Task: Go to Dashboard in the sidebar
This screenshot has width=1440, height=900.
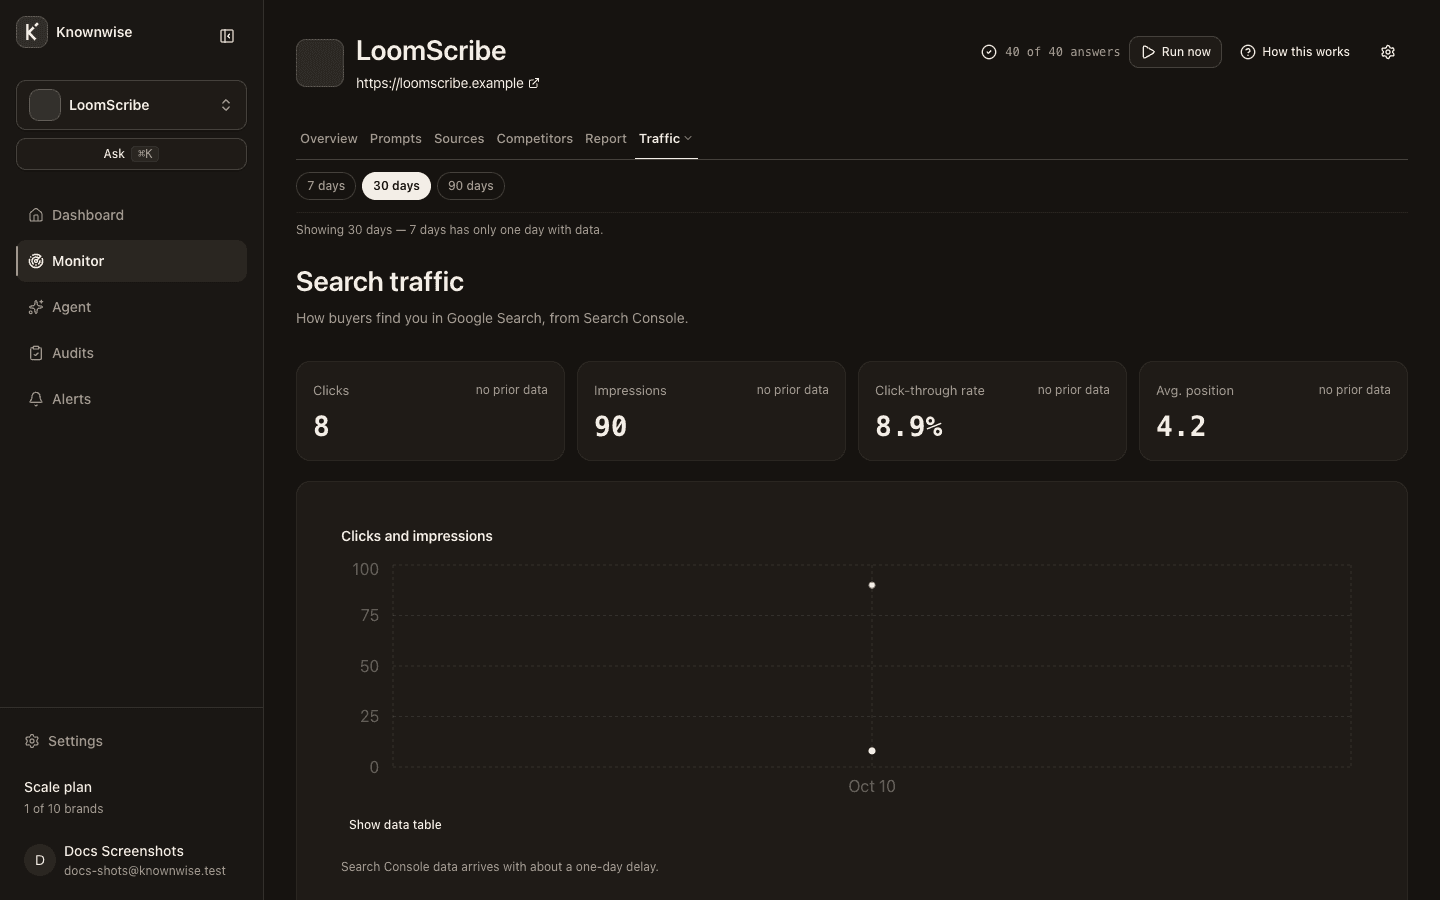Action: pyautogui.click(x=131, y=215)
